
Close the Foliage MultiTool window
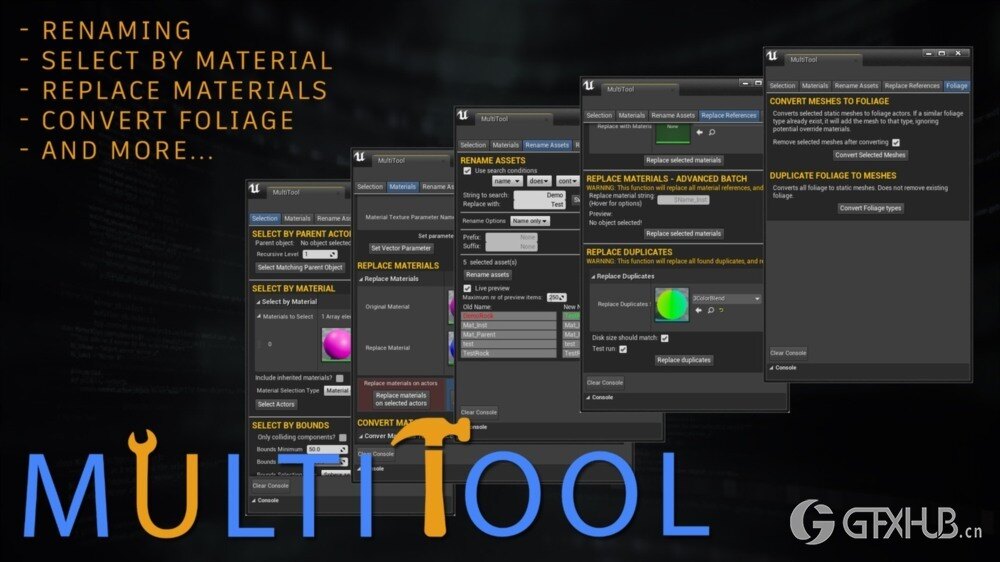958,54
